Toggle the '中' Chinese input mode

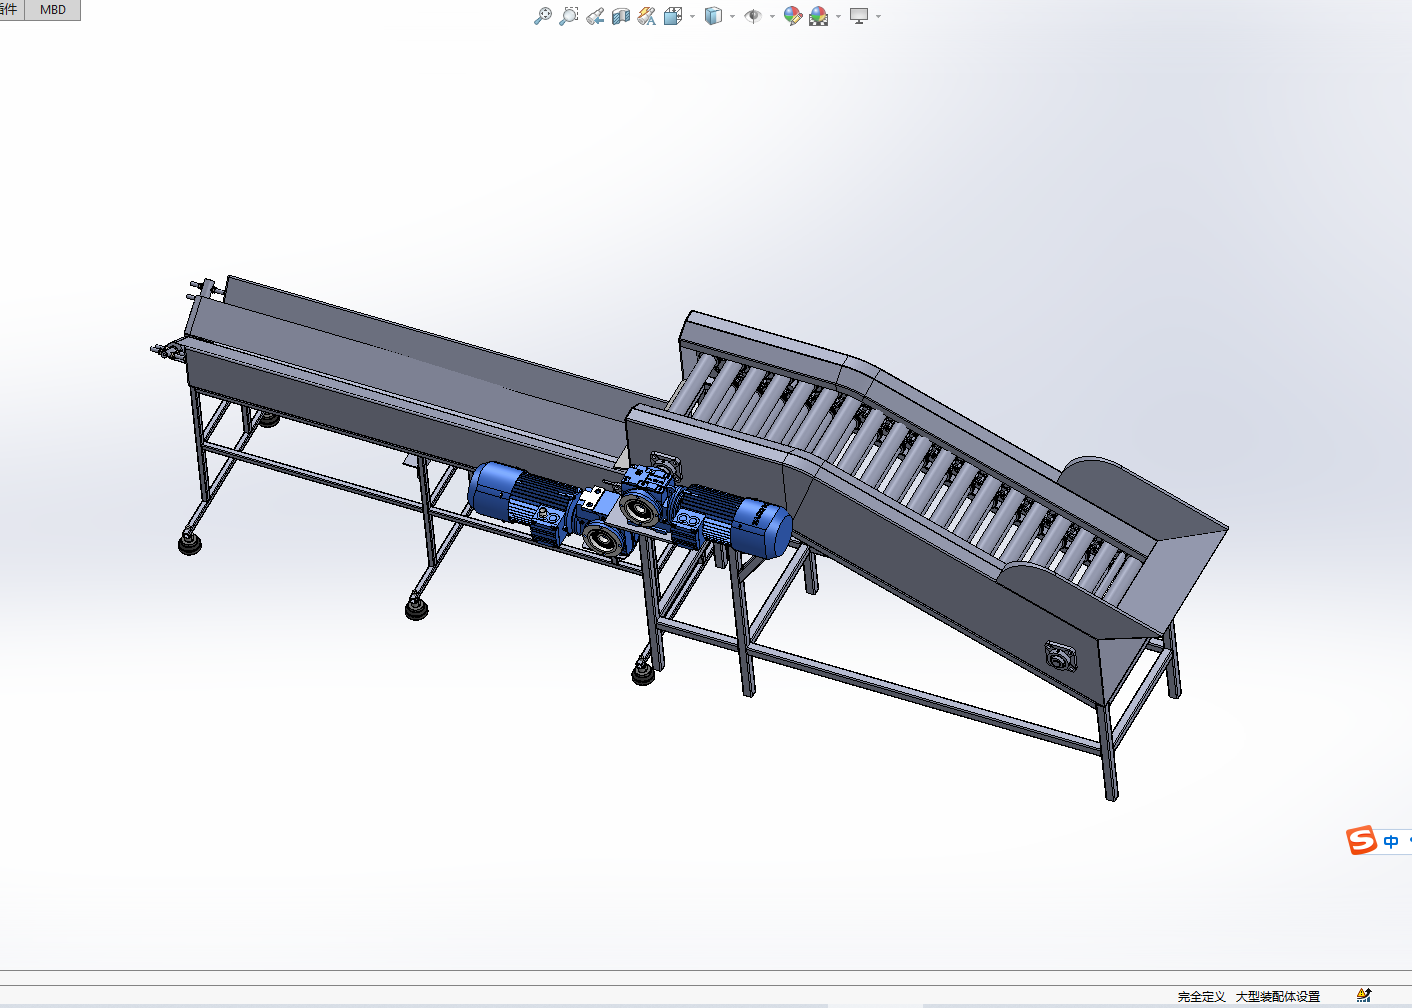tap(1390, 842)
